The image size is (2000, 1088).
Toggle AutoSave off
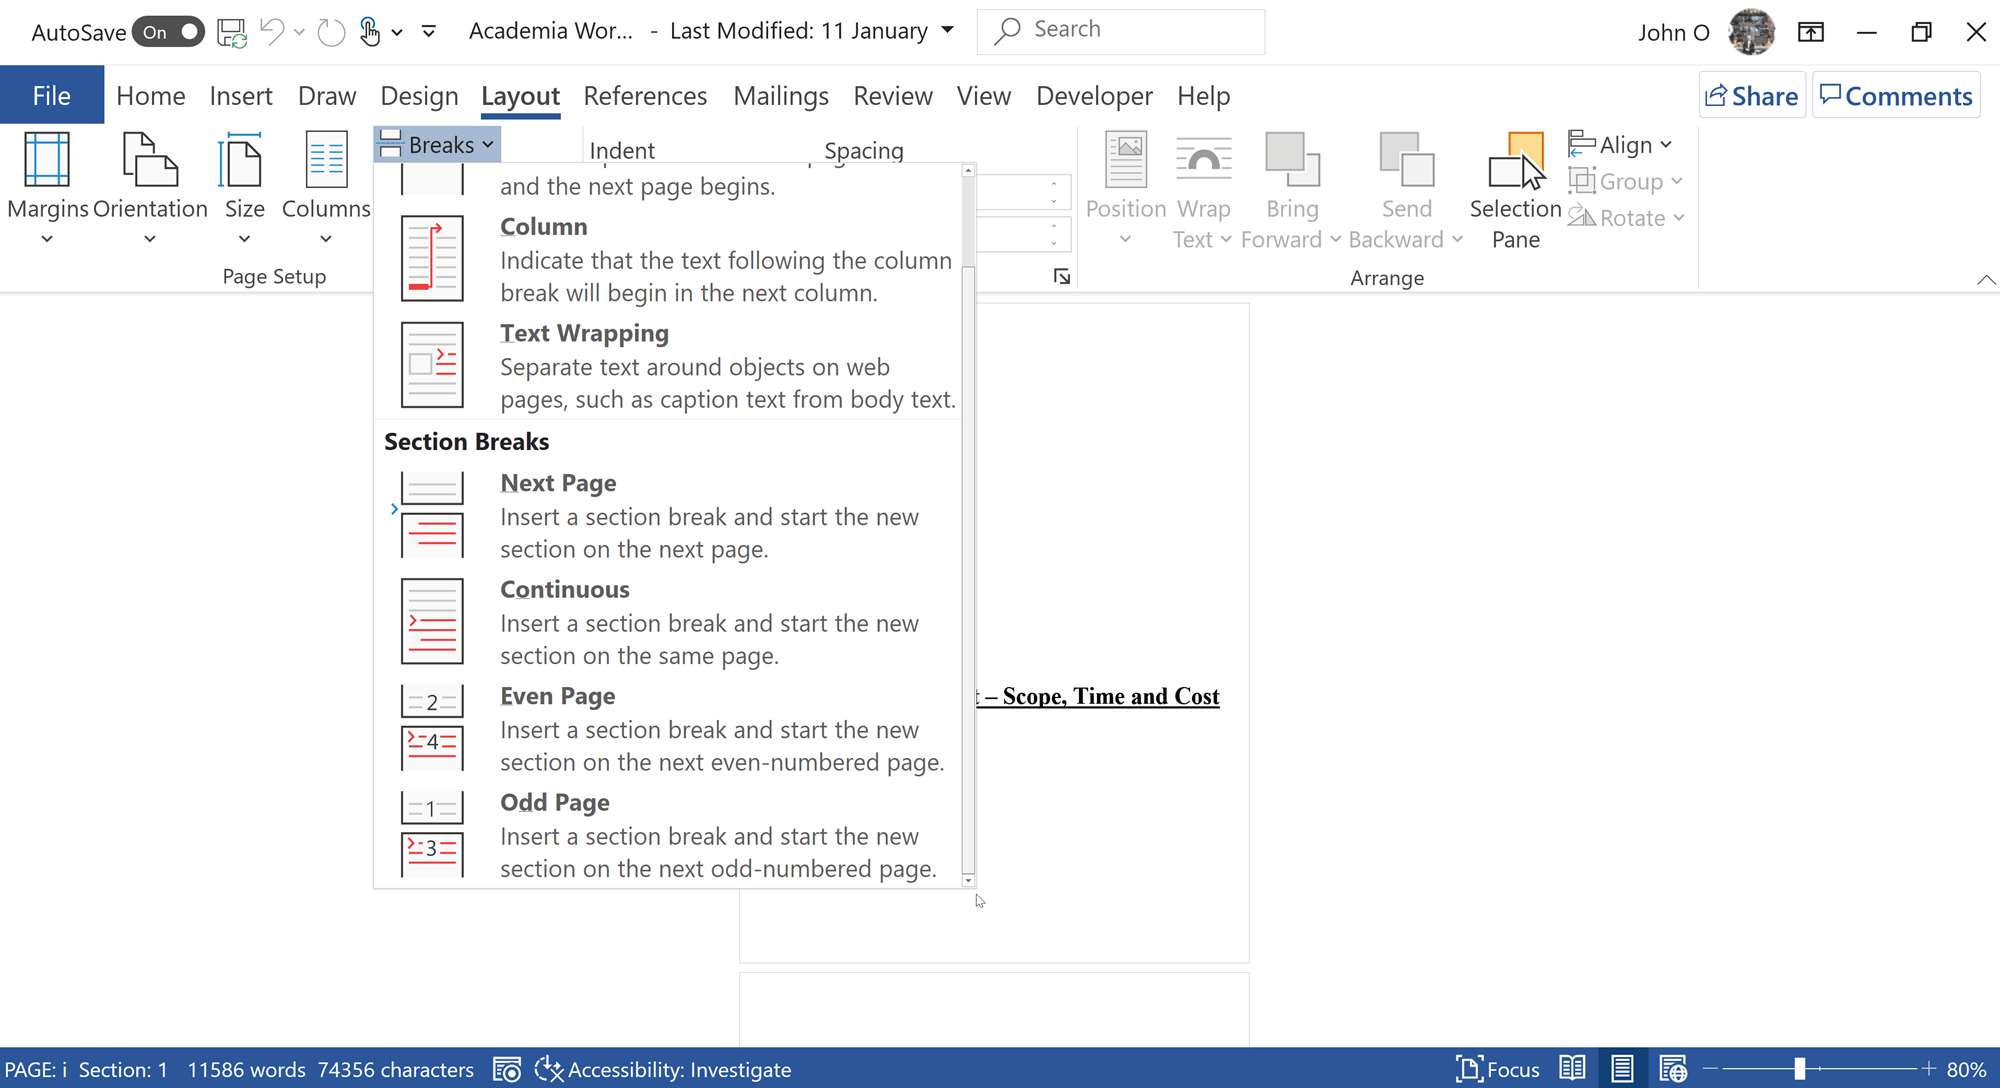click(167, 31)
